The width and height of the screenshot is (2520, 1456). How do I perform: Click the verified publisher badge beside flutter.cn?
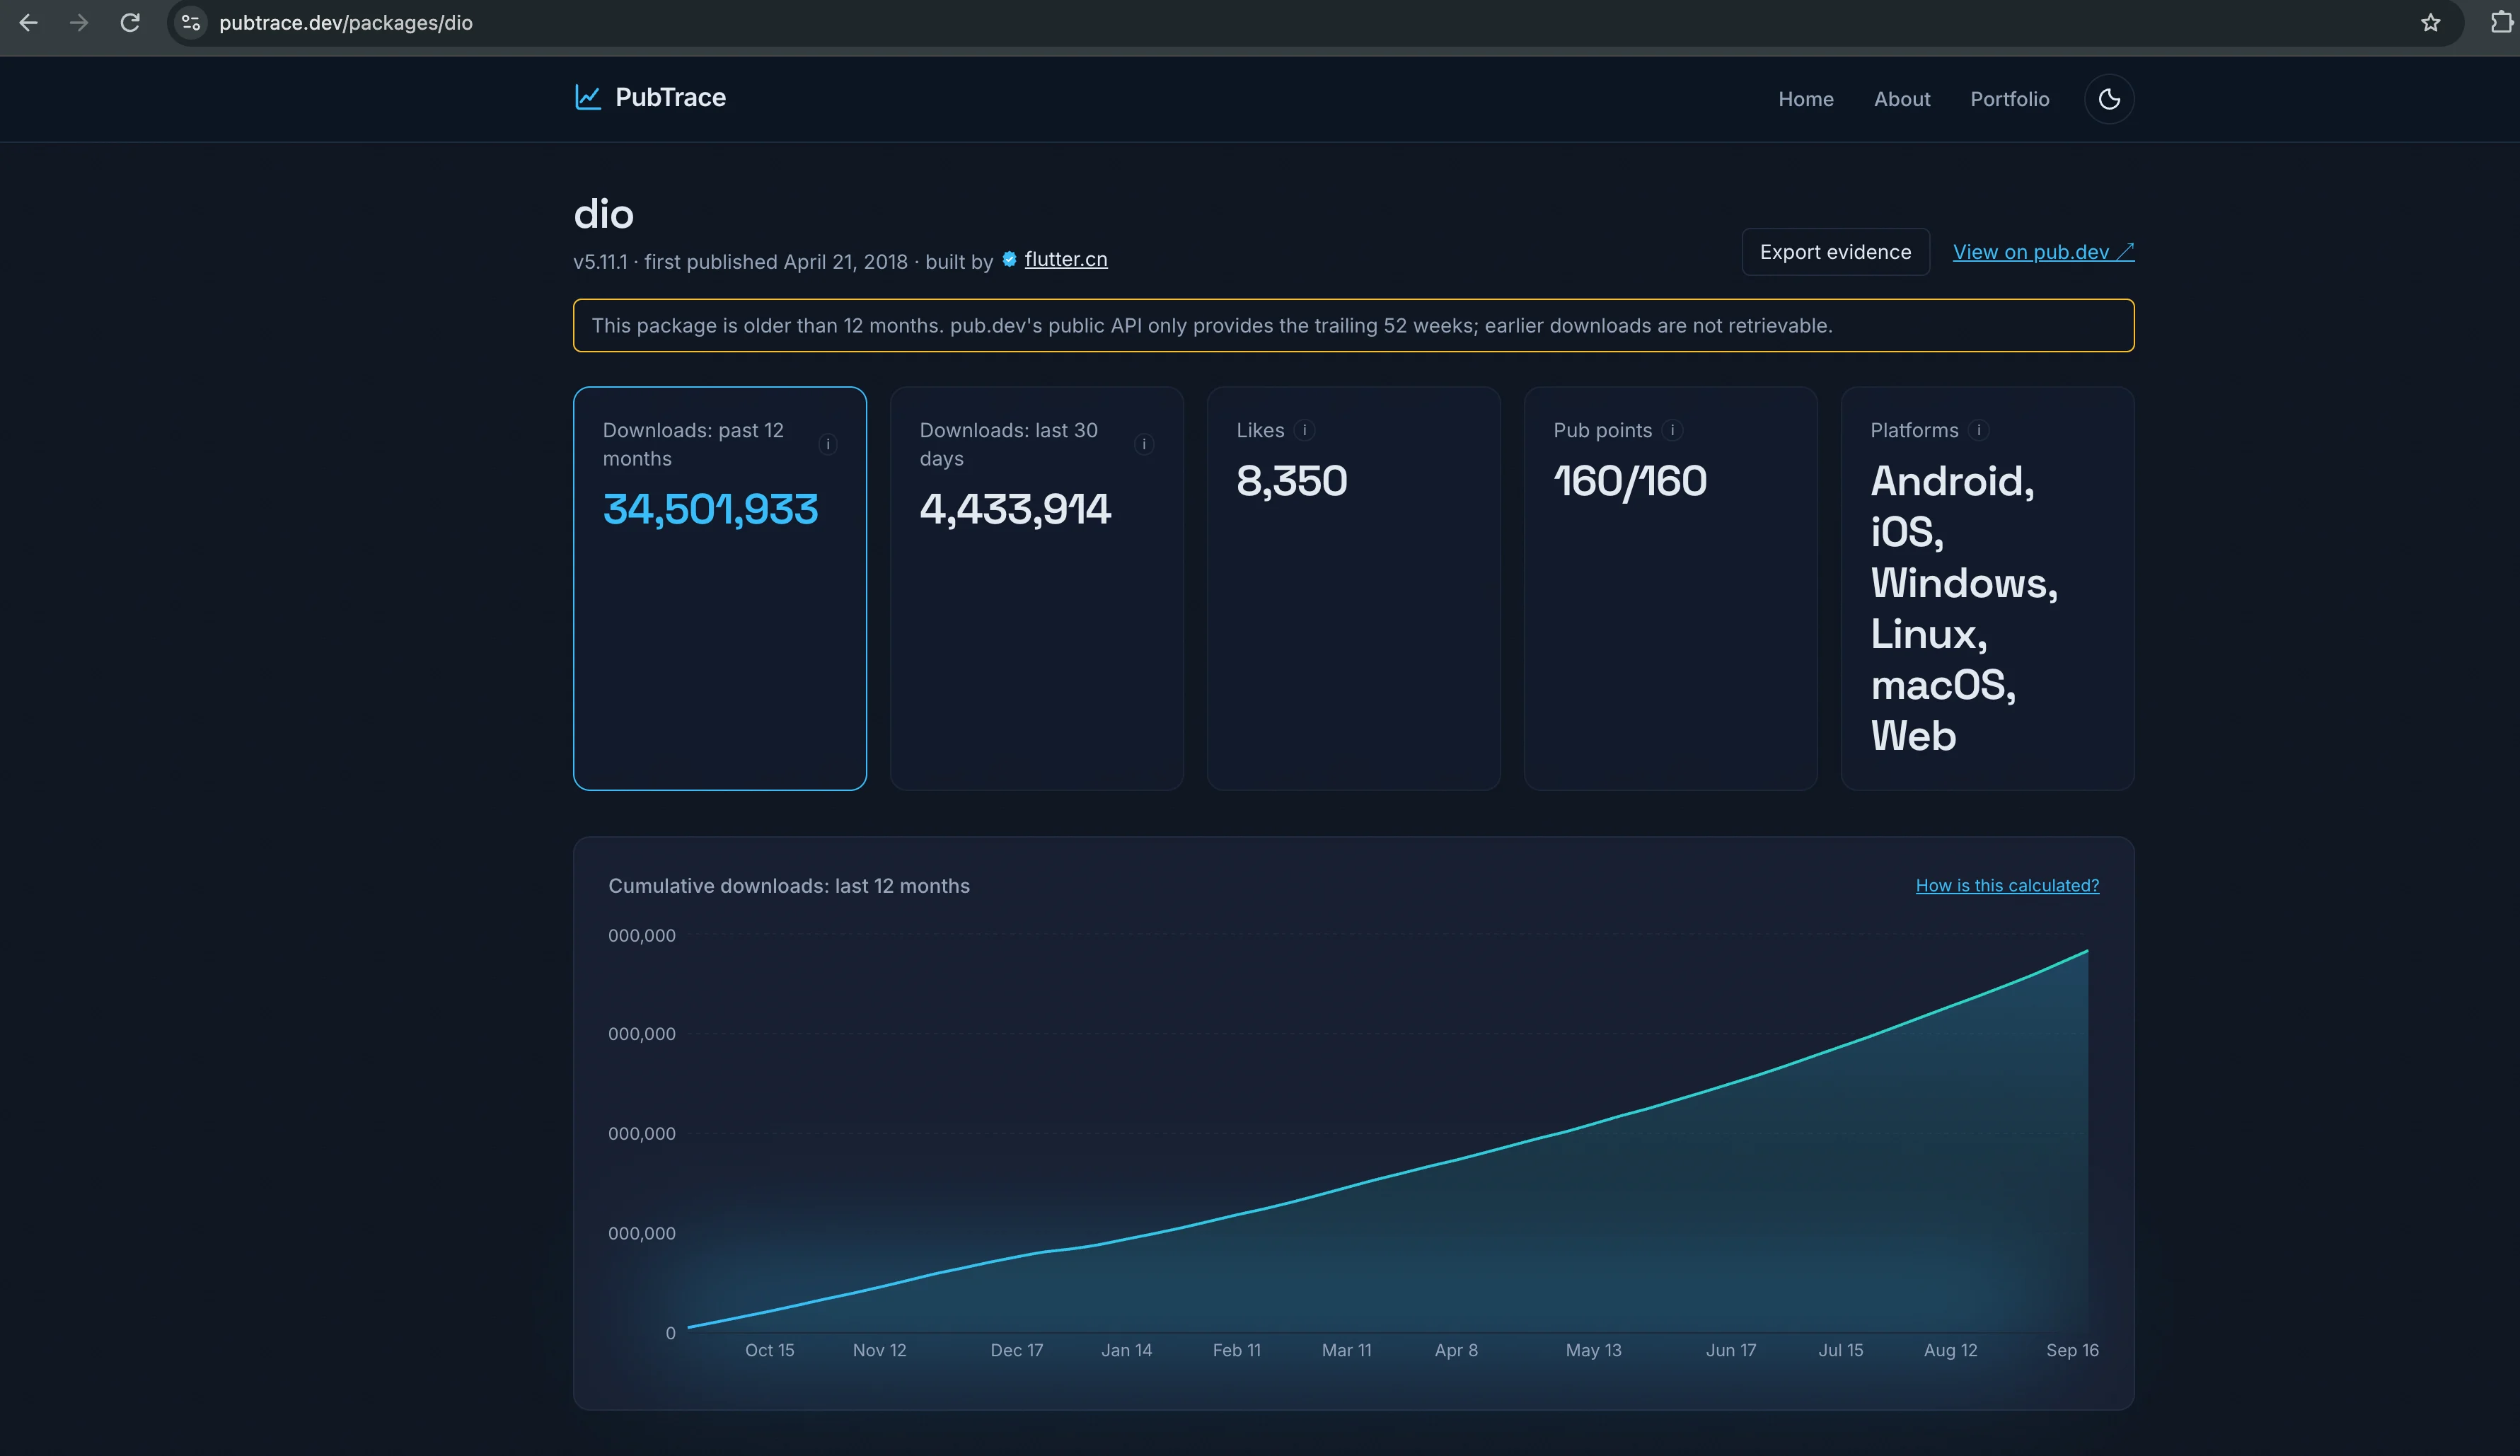tap(1009, 260)
